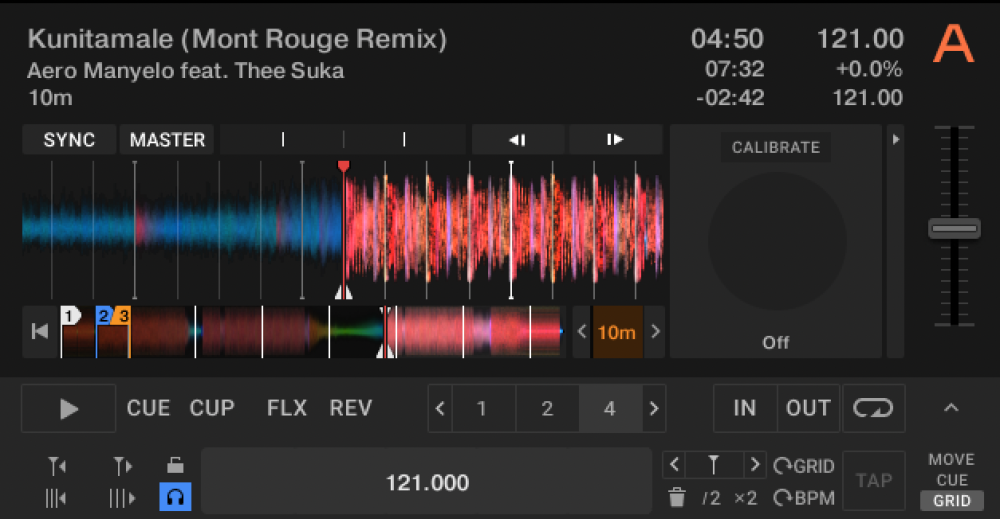The image size is (1000, 519).
Task: Enable FLX flux mode
Action: [286, 408]
